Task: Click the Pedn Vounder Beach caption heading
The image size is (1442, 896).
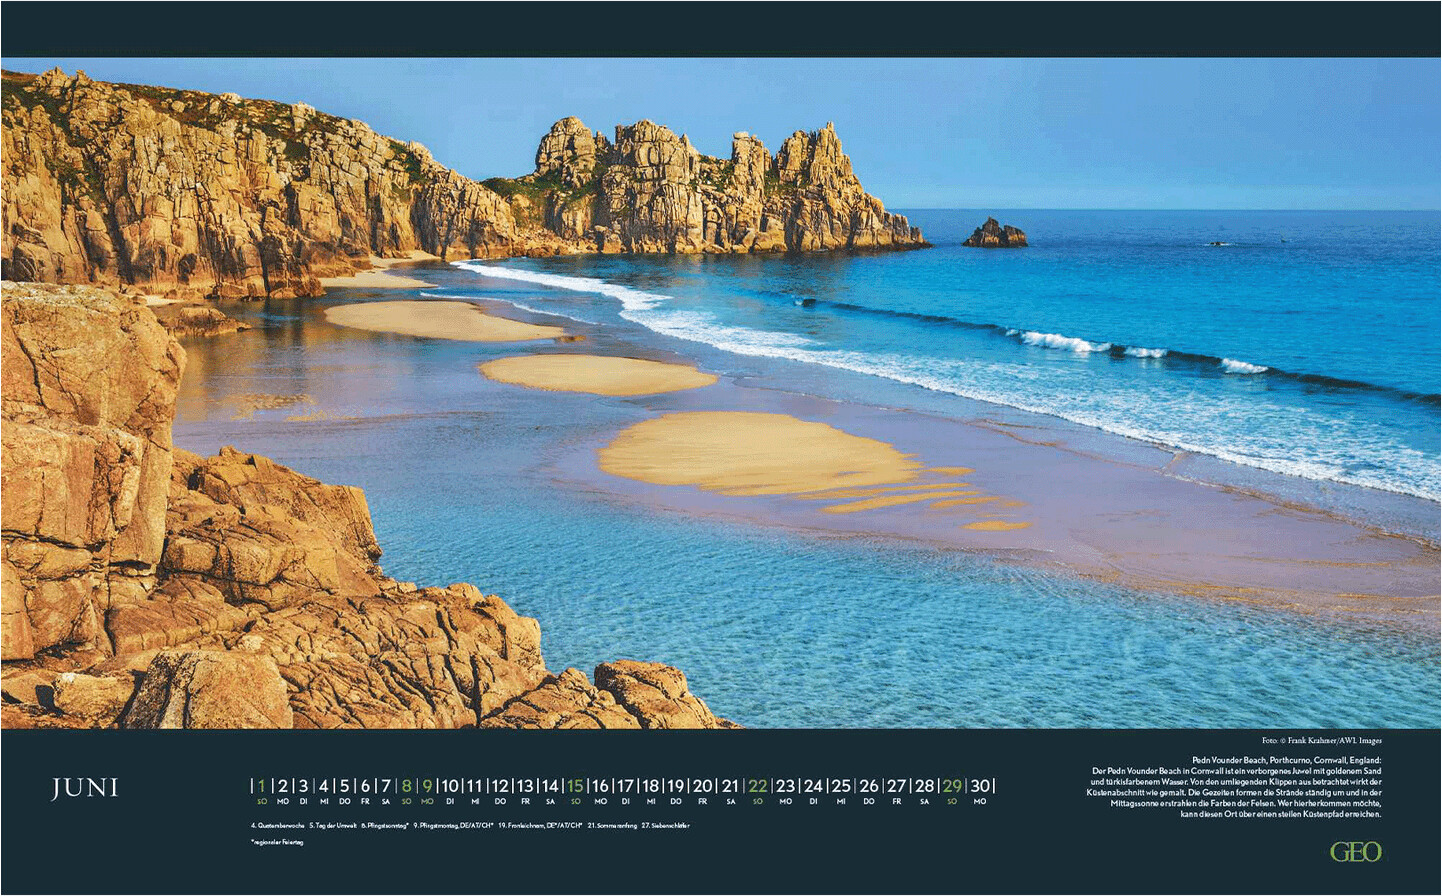Action: tap(1286, 761)
